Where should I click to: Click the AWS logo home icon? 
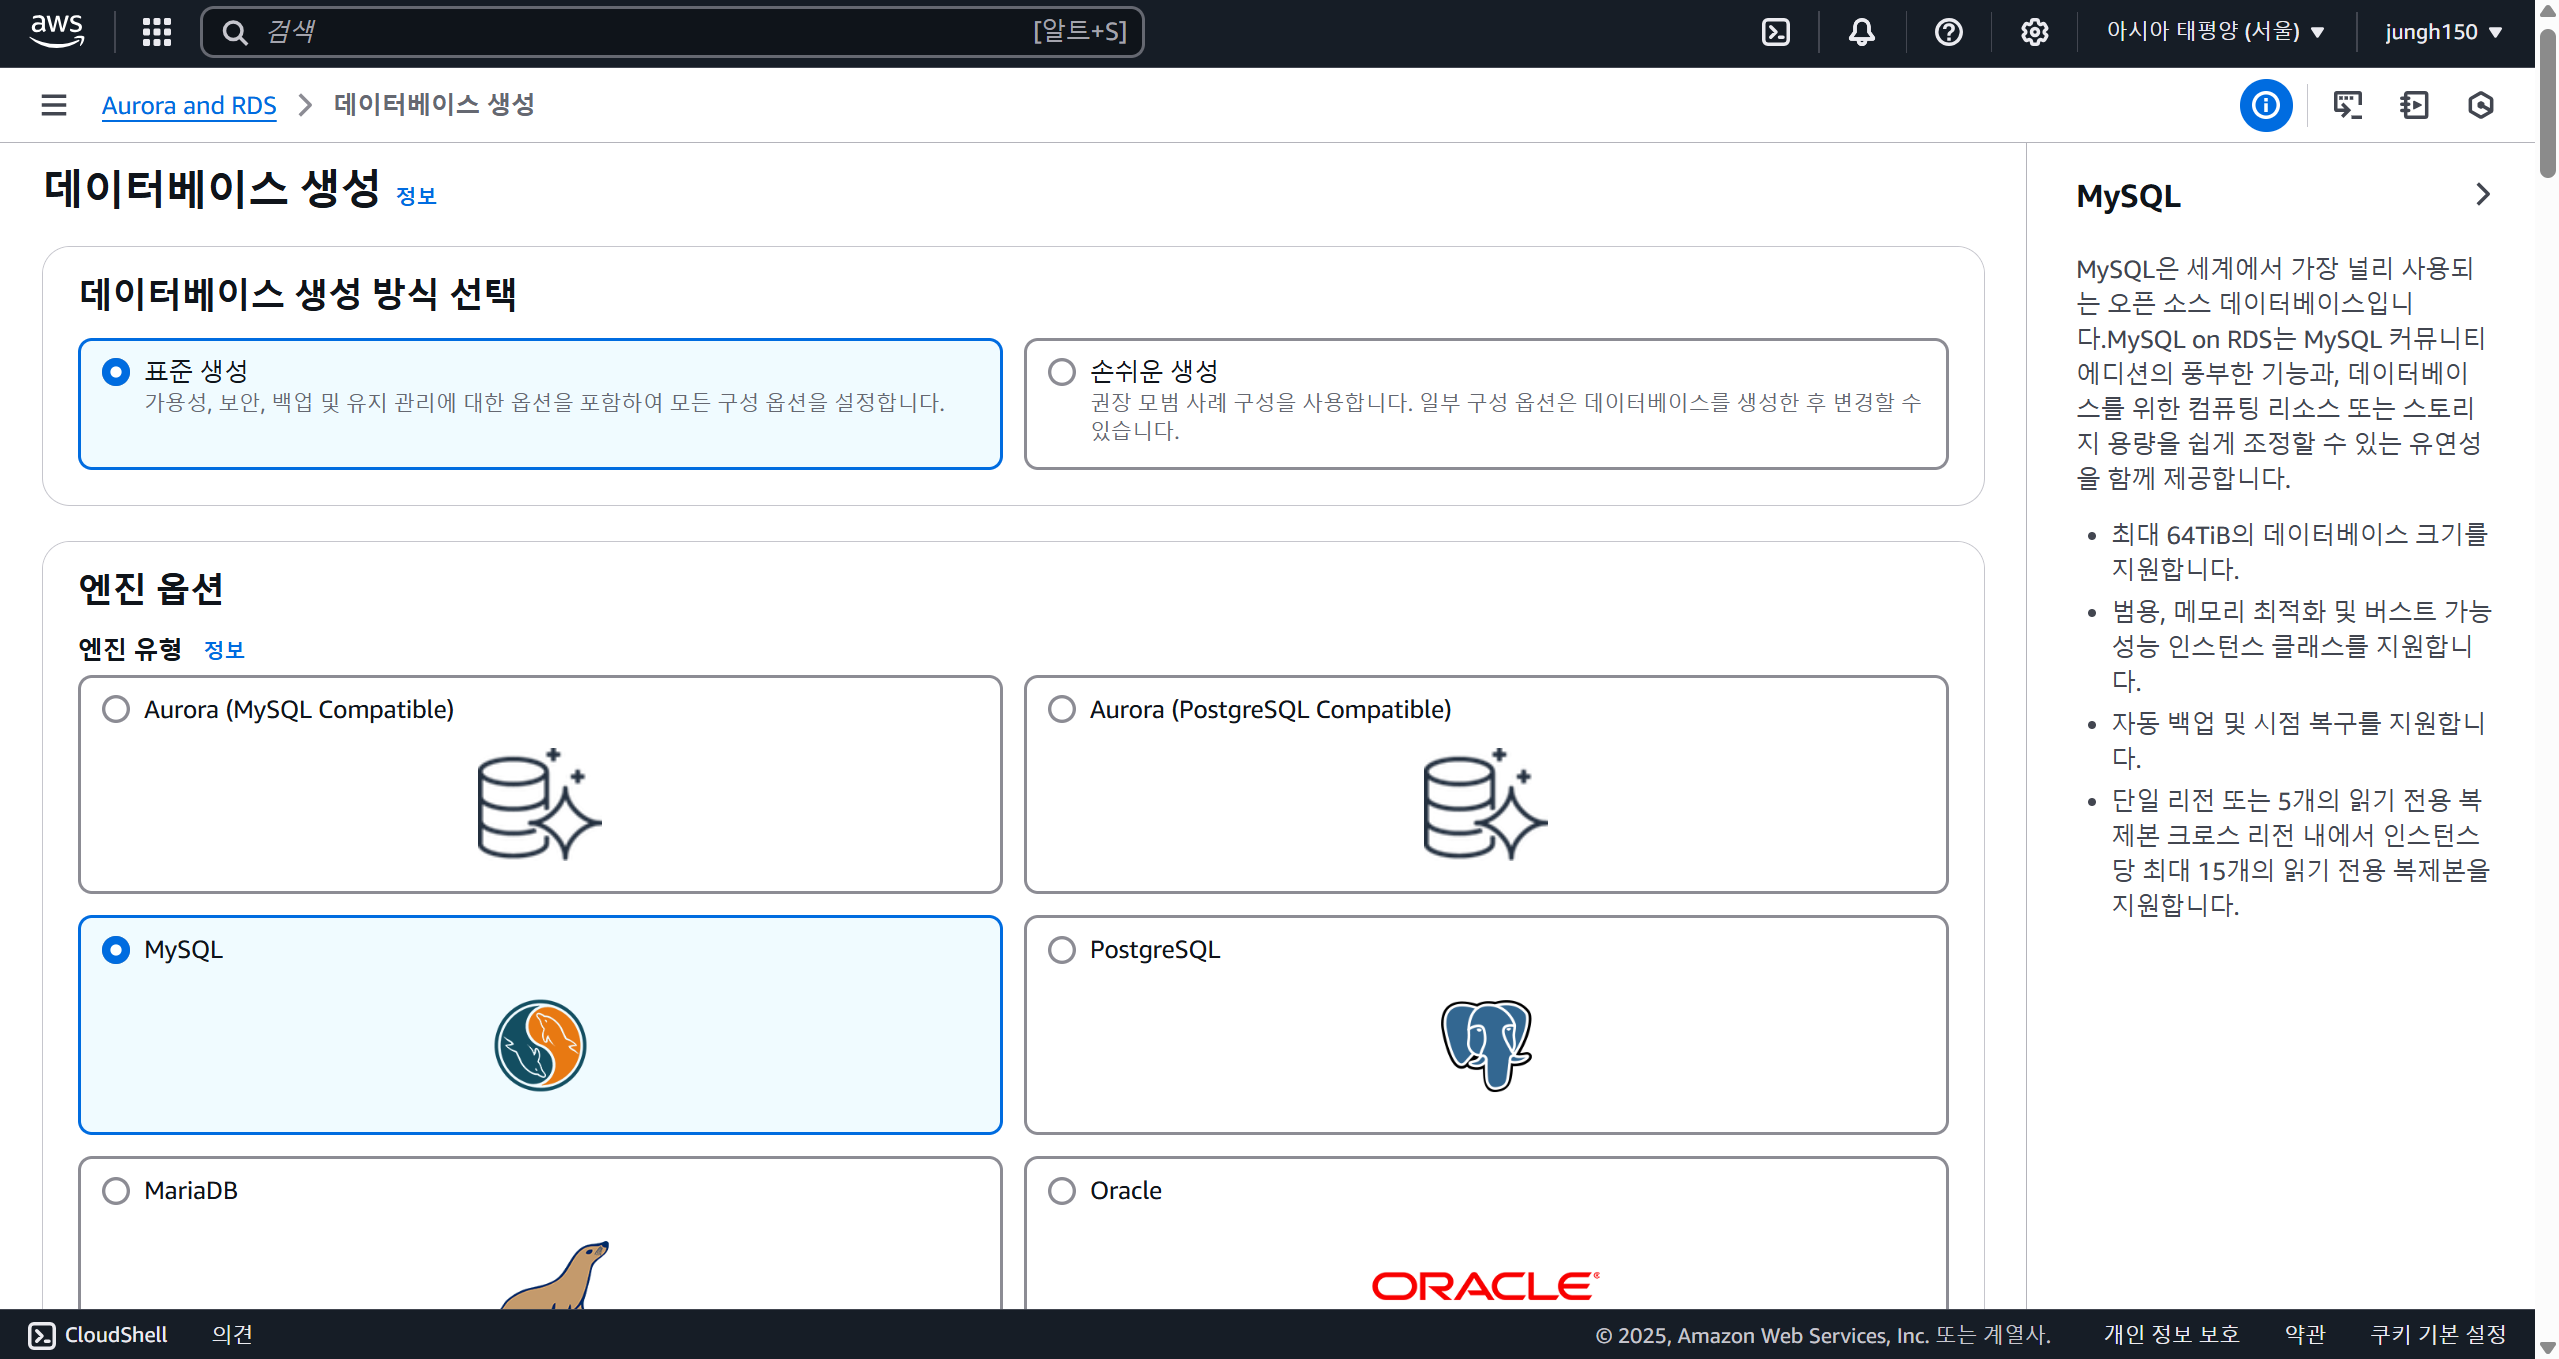pos(57,31)
